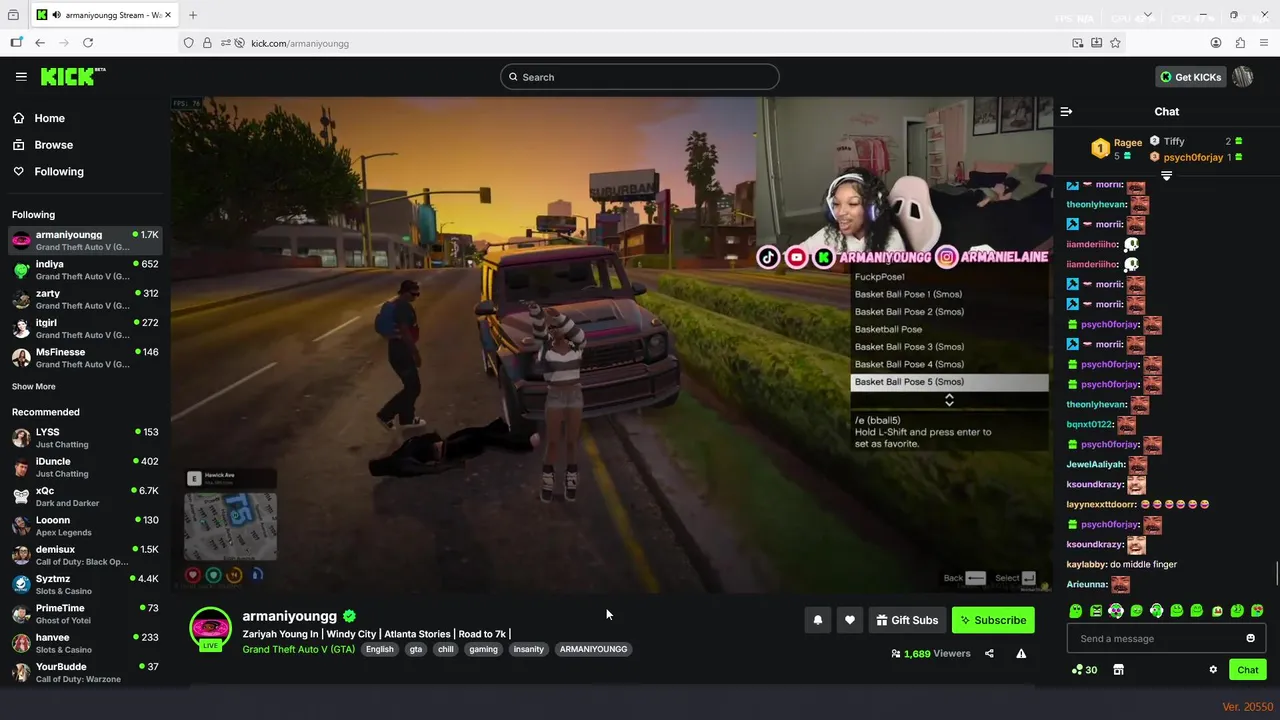Viewport: 1280px width, 720px height.
Task: Click the channel points 30 icon
Action: (x=1084, y=670)
